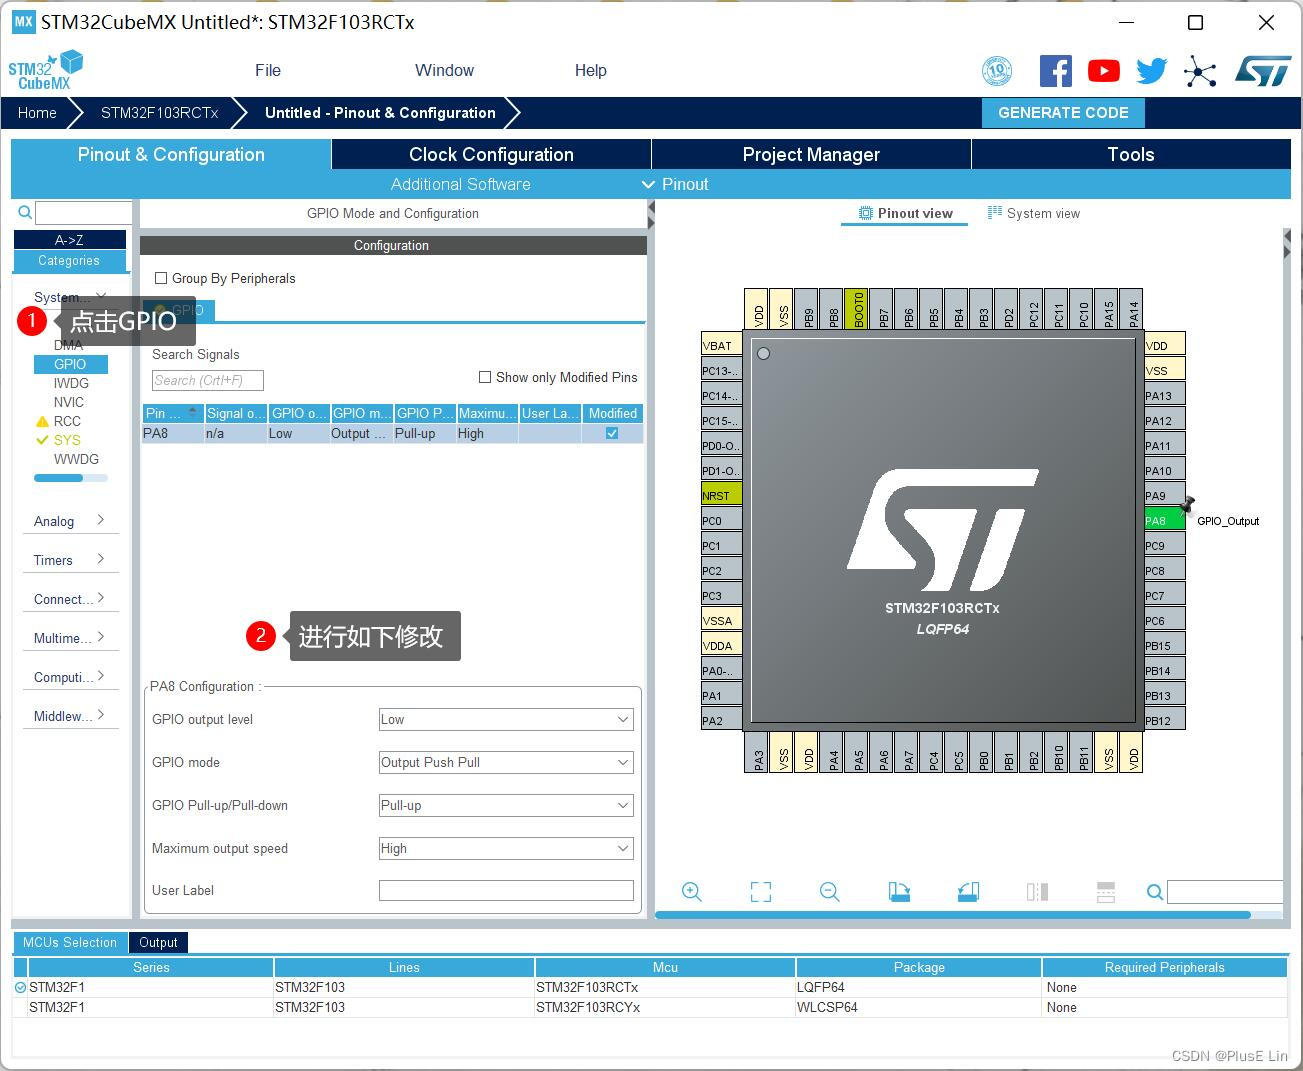Flip the chip horizontally

pyautogui.click(x=1037, y=892)
